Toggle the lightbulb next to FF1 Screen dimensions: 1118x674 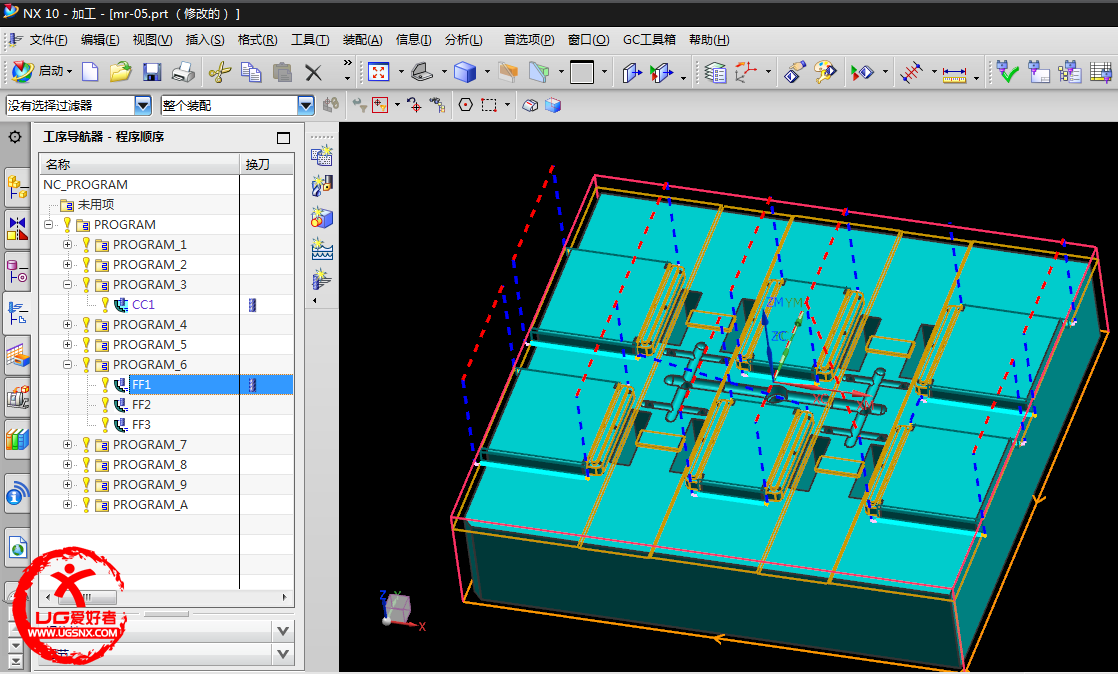[x=105, y=384]
